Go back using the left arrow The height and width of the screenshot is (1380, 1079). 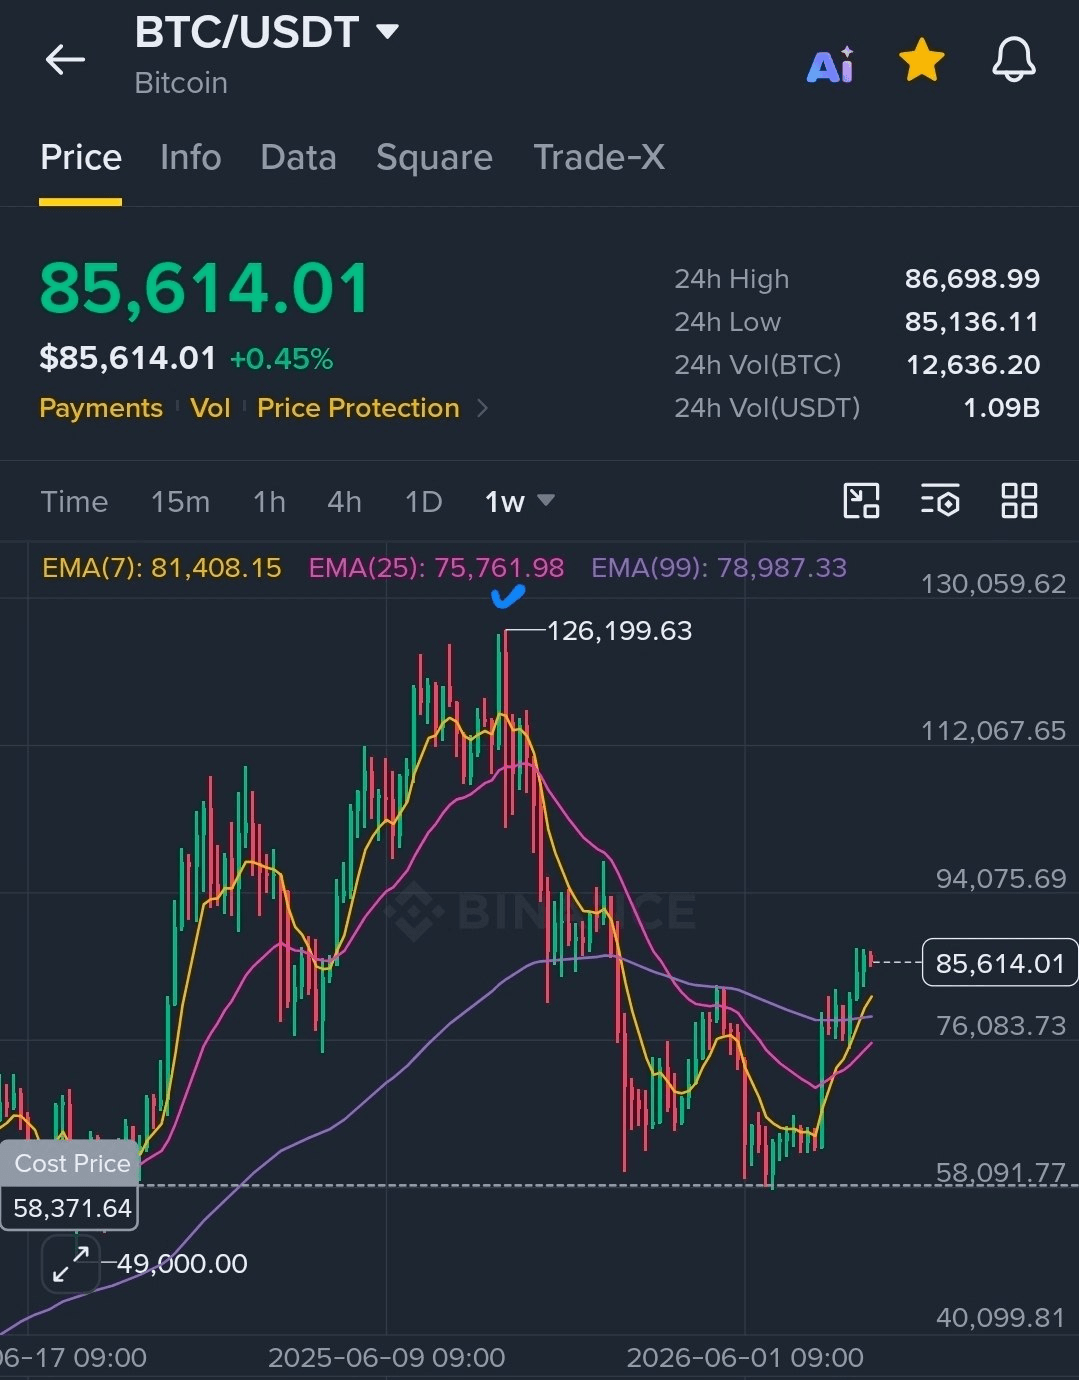point(65,60)
